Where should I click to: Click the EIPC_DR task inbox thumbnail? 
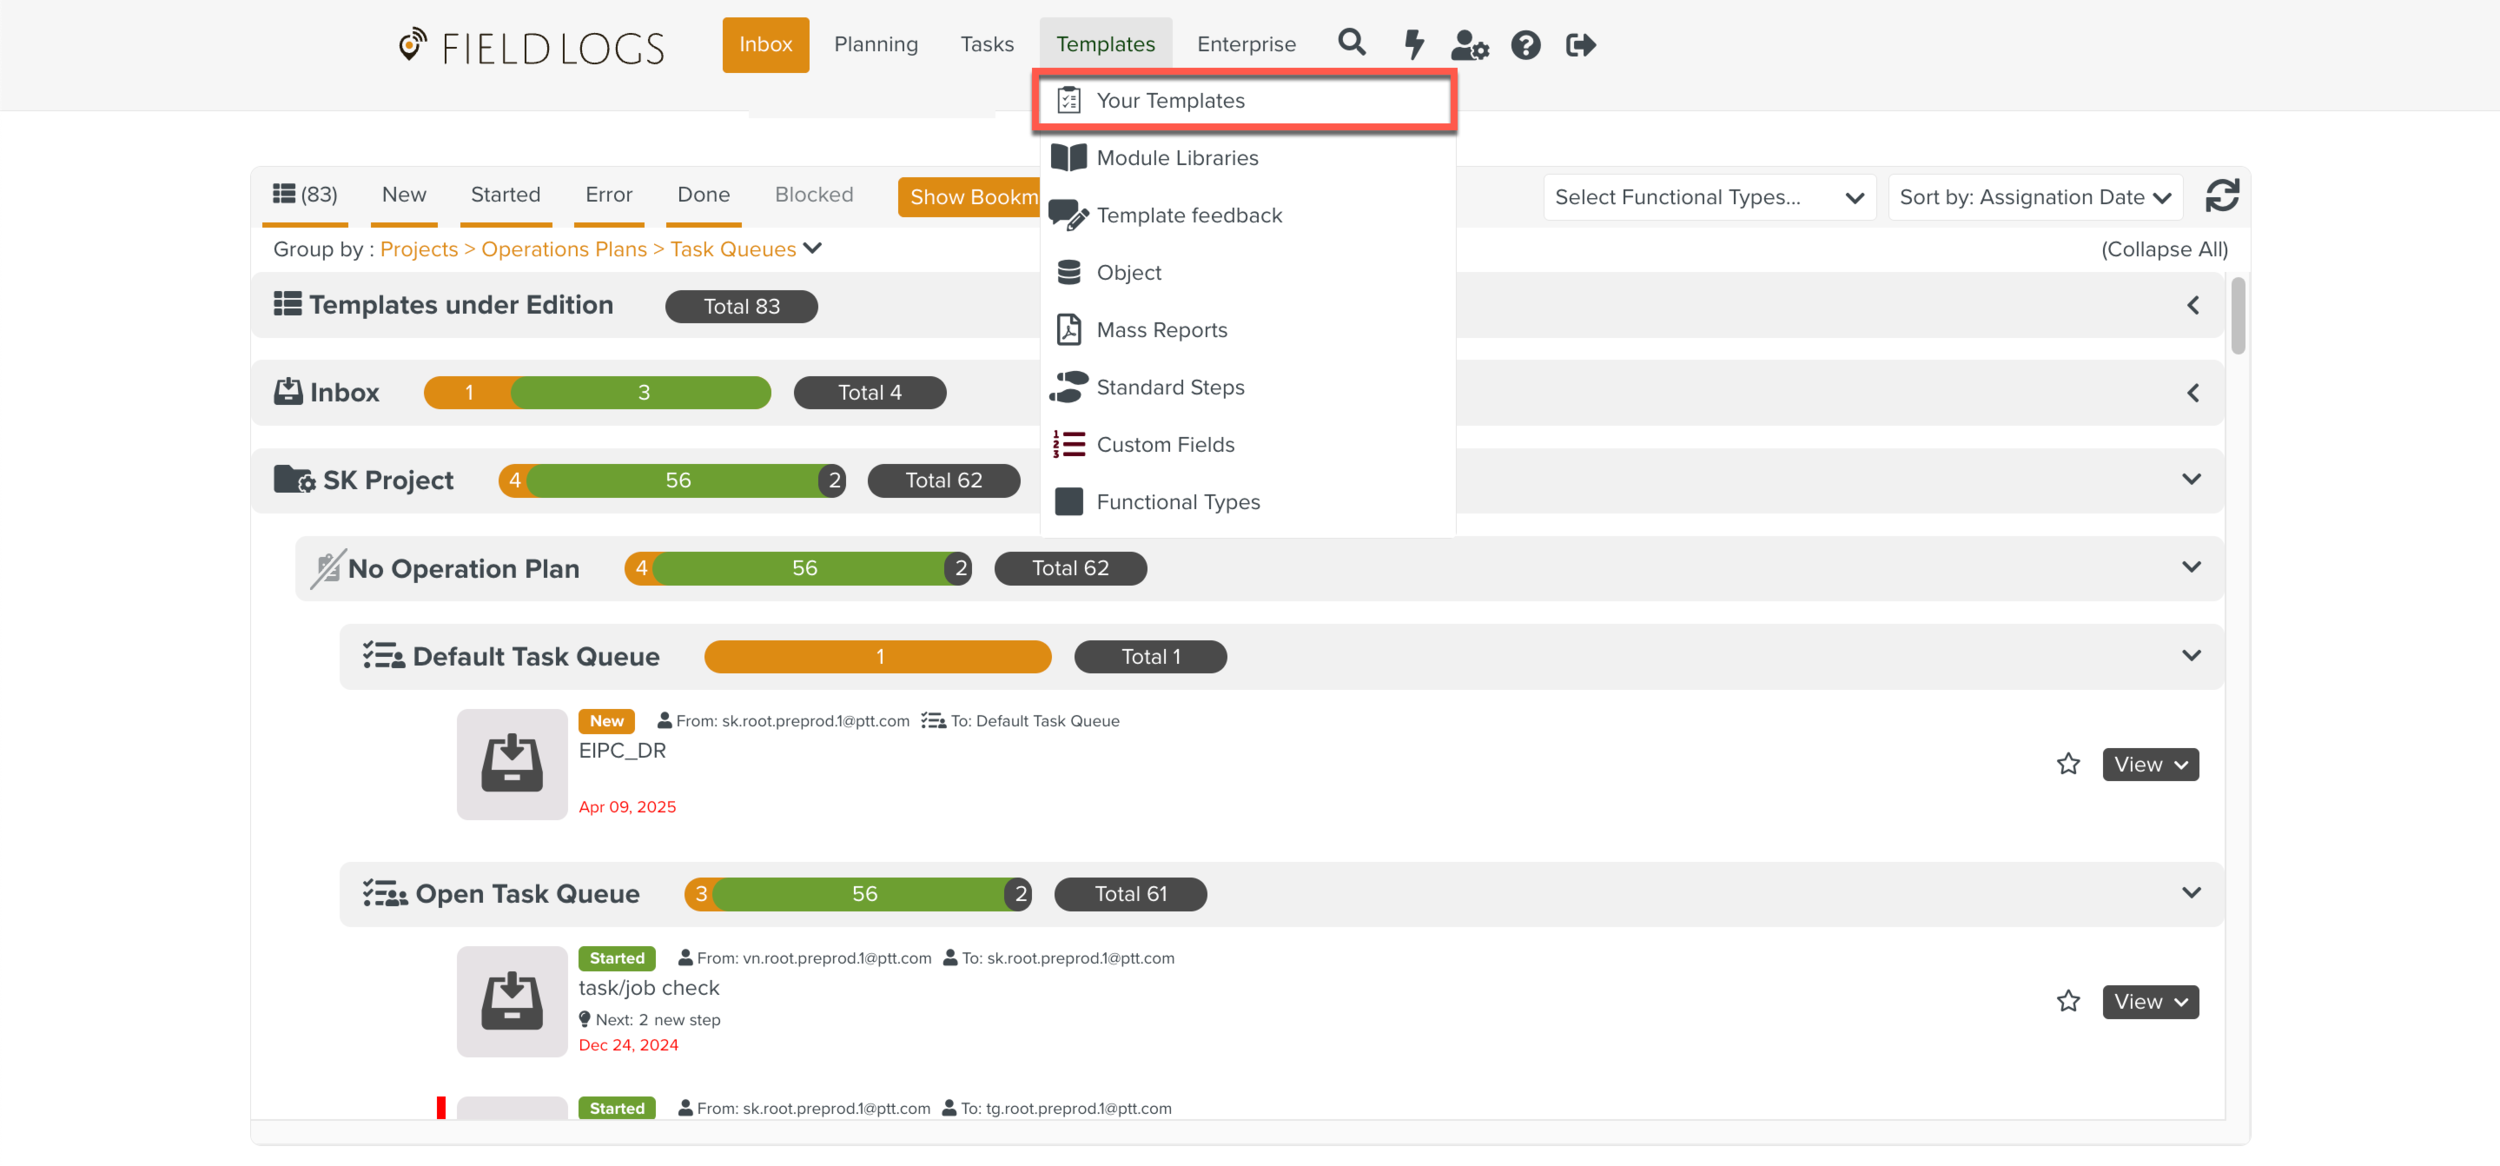(511, 764)
